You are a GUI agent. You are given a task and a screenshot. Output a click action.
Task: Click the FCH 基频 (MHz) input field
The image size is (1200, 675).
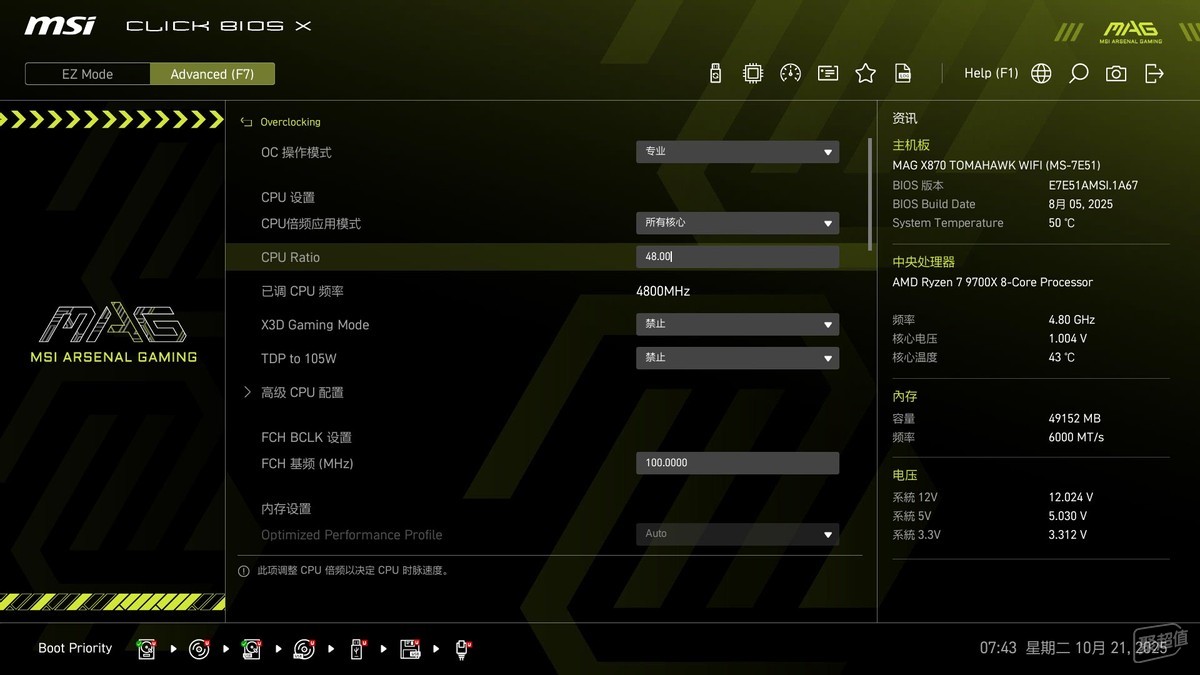tap(737, 463)
